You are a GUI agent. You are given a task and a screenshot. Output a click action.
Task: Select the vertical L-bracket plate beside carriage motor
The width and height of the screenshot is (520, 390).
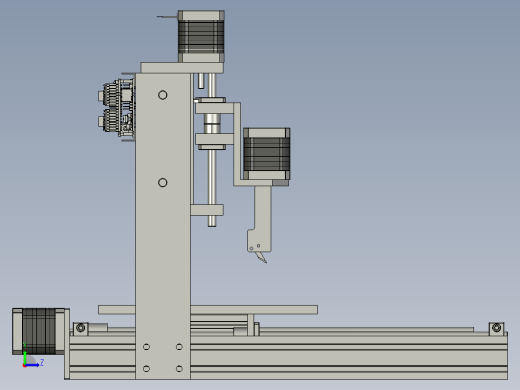237,143
